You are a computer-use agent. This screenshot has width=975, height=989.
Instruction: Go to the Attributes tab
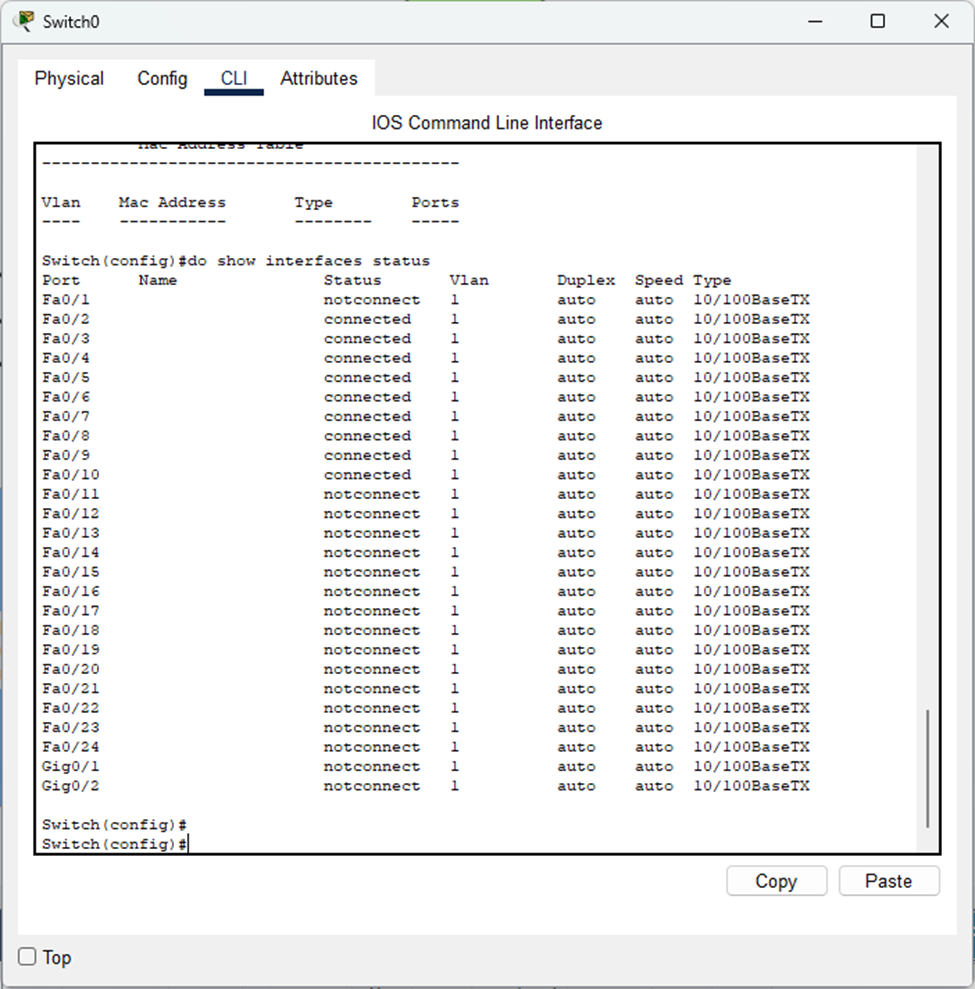319,78
